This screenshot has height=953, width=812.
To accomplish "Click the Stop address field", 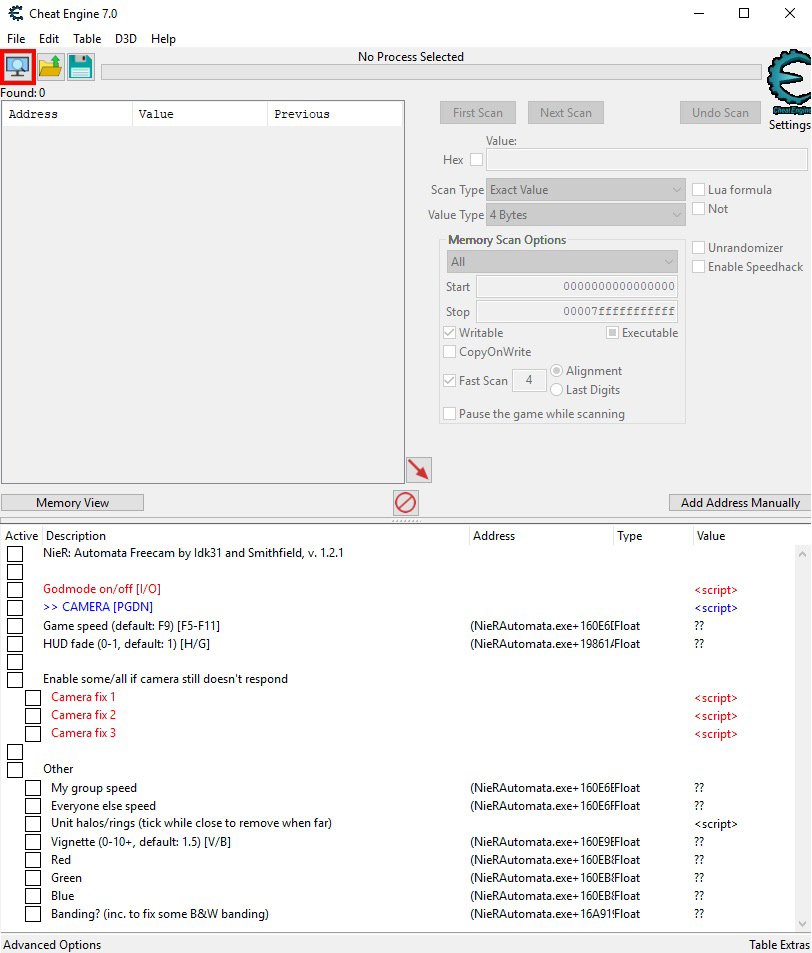I will 577,311.
